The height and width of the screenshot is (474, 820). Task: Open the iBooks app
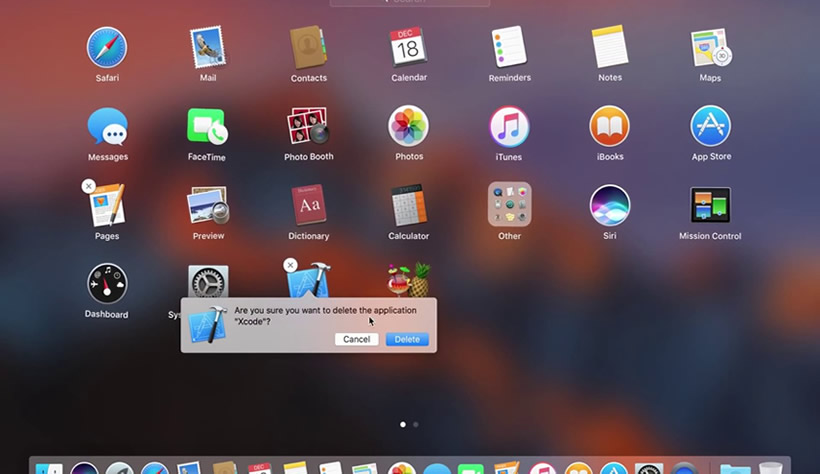[x=609, y=126]
